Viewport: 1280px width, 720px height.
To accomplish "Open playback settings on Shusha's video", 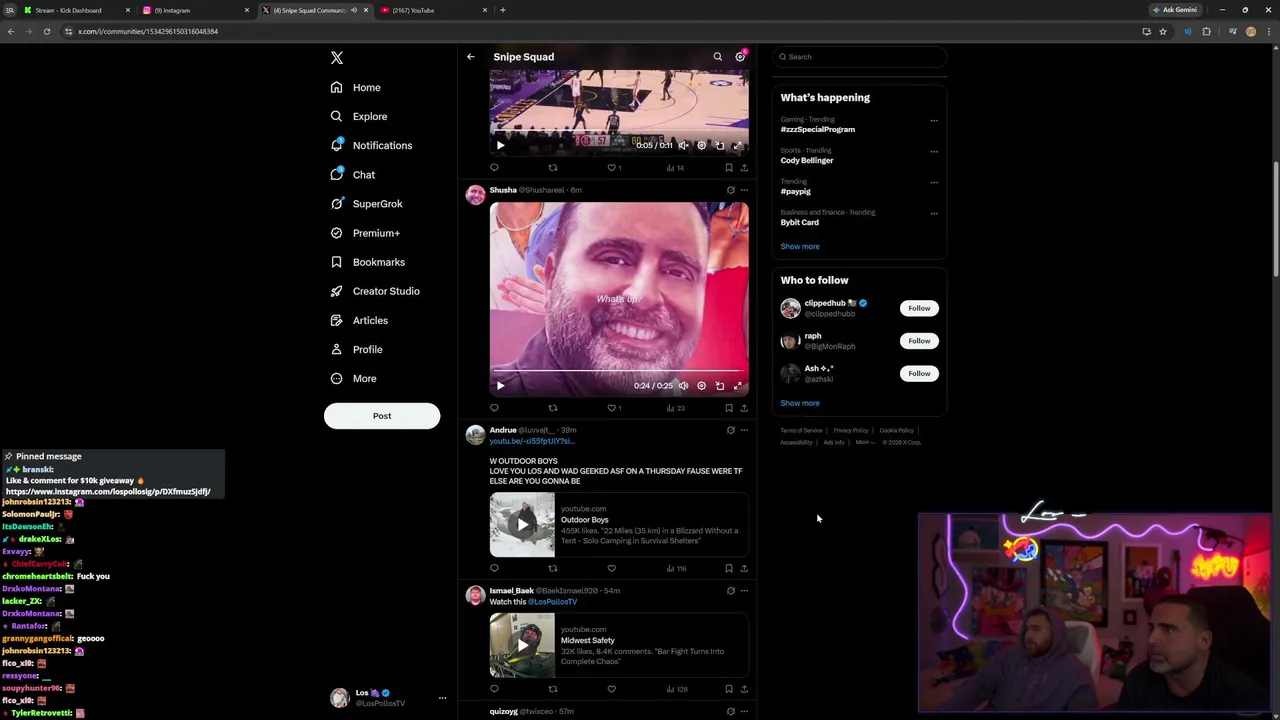I will pyautogui.click(x=701, y=385).
